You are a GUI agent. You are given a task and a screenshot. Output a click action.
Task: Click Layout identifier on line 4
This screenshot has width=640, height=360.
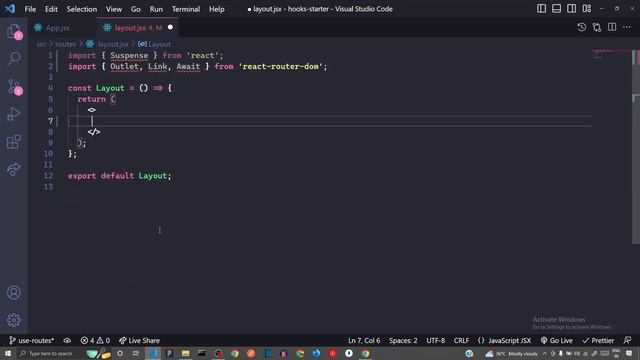pos(110,88)
